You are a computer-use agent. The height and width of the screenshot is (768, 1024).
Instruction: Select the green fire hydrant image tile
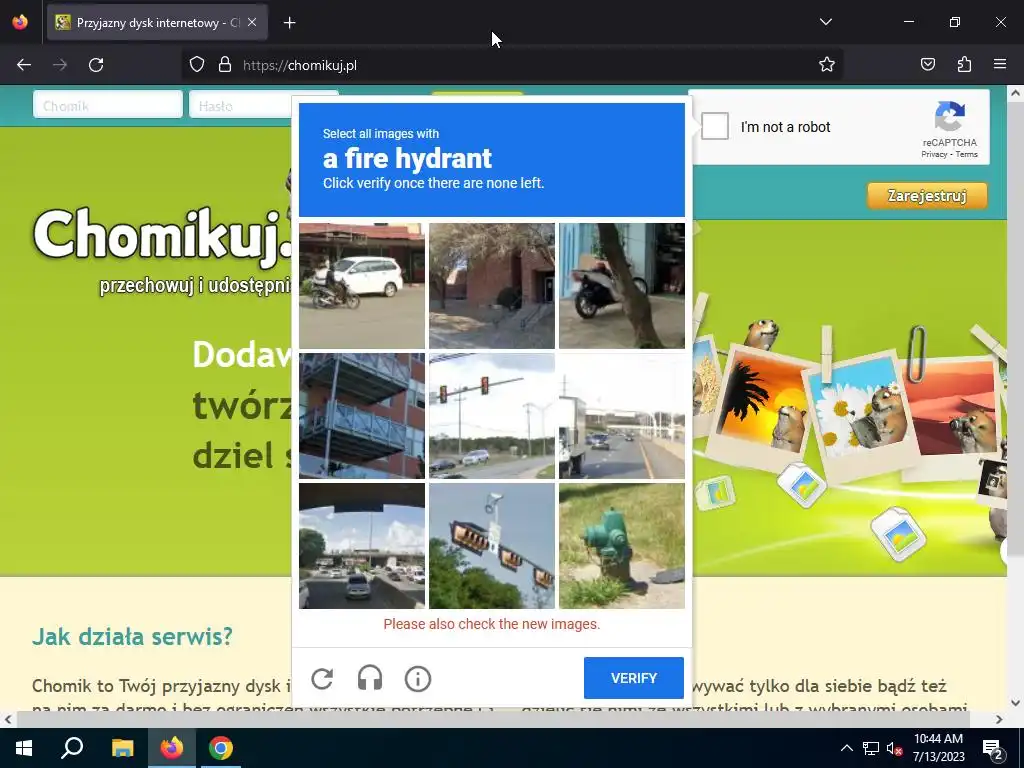(x=622, y=546)
